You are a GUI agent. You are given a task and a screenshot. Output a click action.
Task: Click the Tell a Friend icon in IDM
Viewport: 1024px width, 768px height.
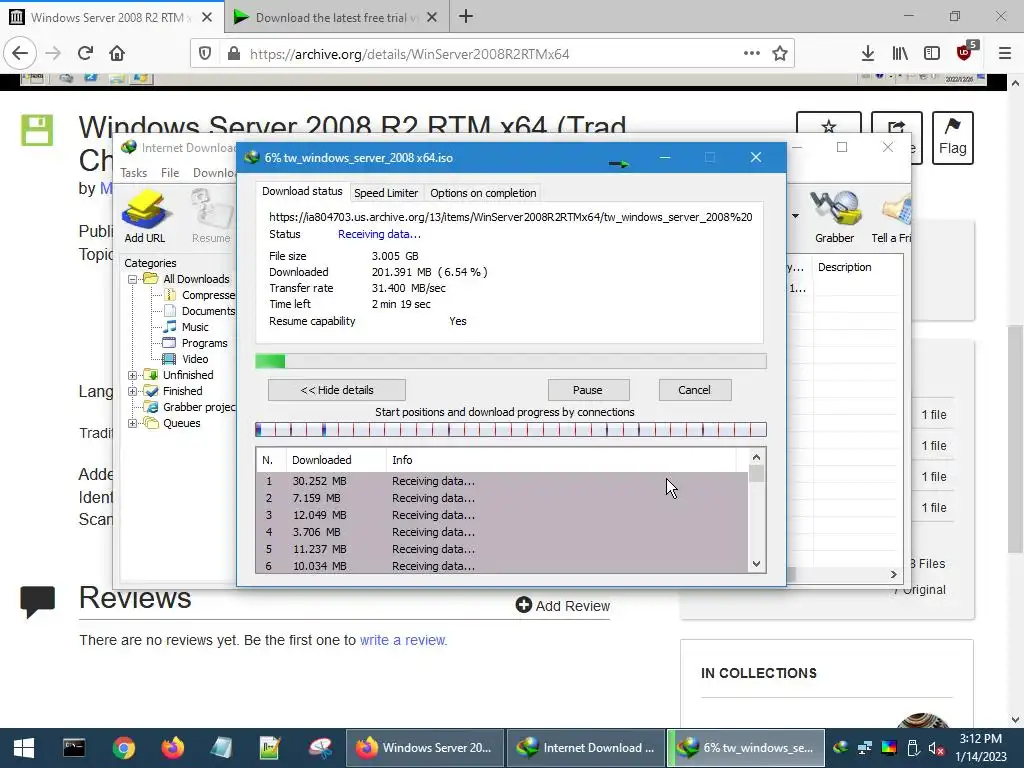coord(891,216)
